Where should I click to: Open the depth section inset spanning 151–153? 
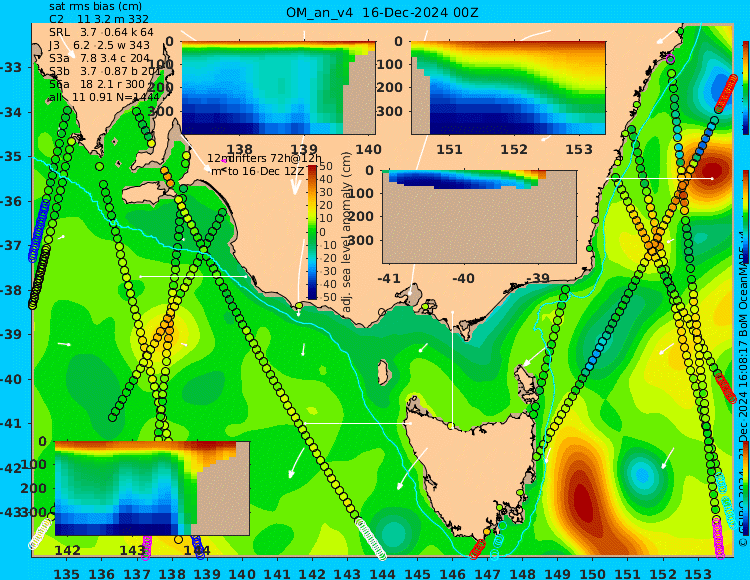point(508,88)
